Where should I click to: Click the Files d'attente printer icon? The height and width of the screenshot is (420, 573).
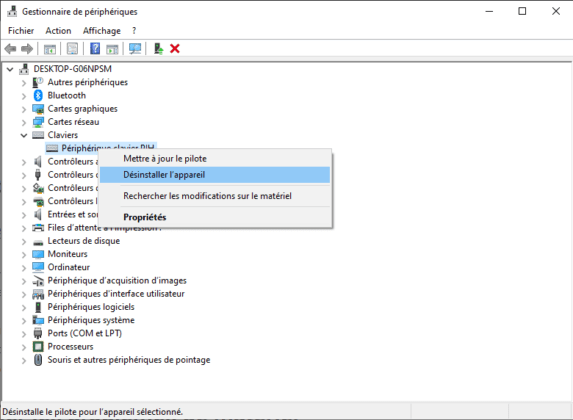[38, 228]
